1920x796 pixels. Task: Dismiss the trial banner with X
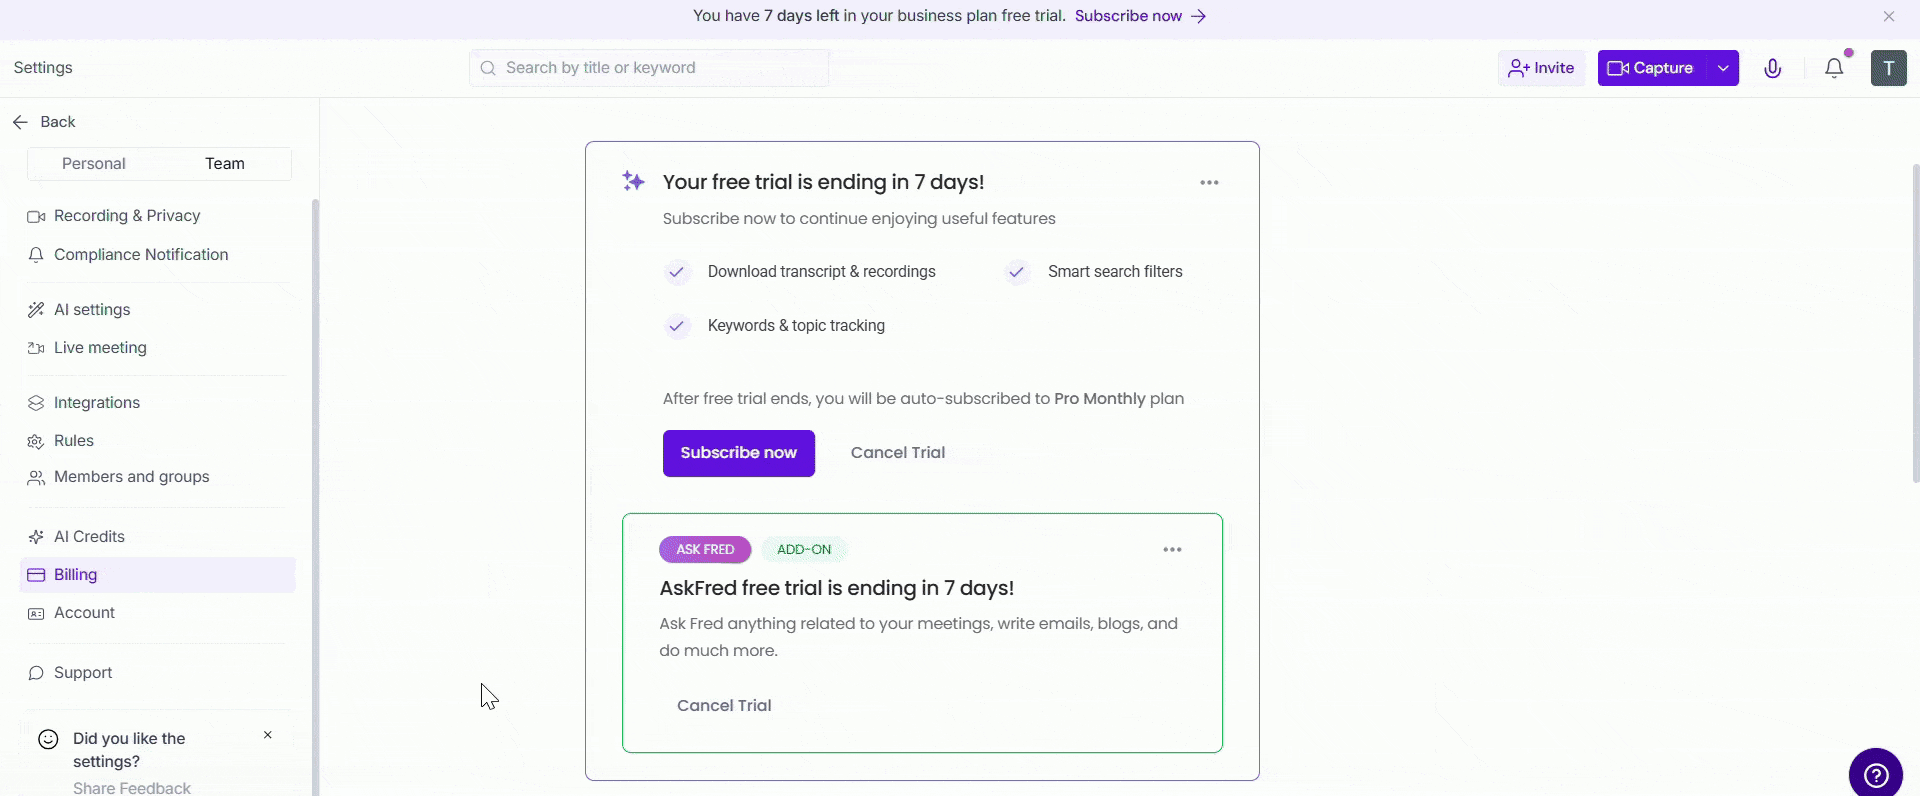tap(1889, 16)
